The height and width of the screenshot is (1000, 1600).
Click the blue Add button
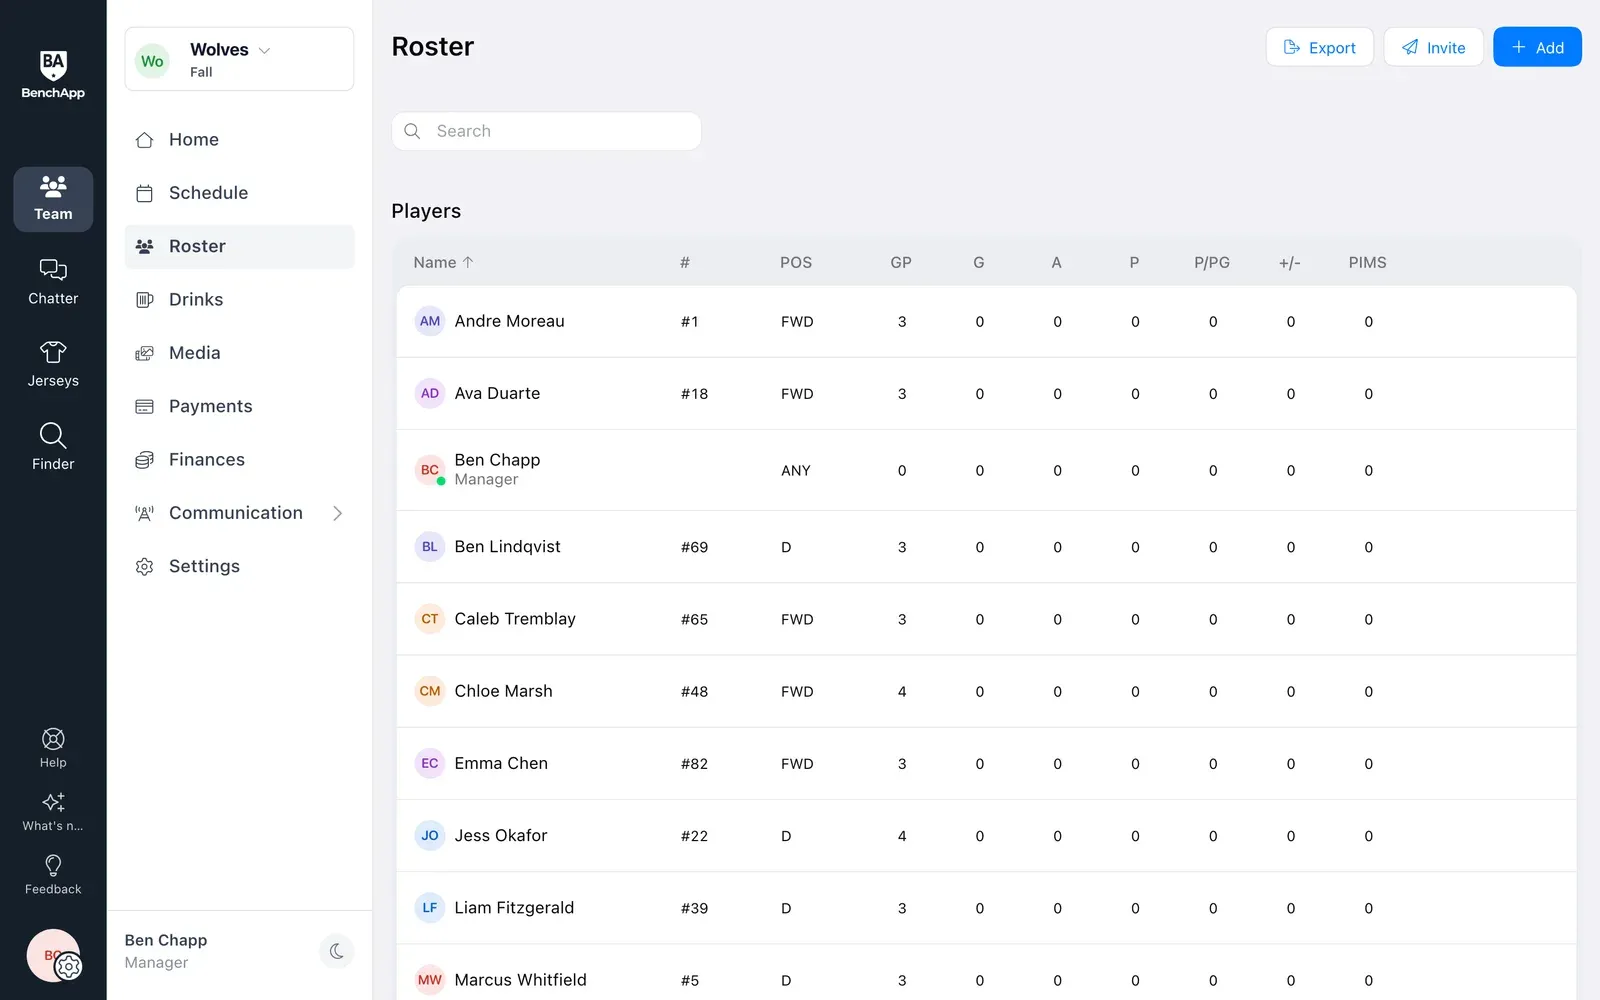(1537, 47)
